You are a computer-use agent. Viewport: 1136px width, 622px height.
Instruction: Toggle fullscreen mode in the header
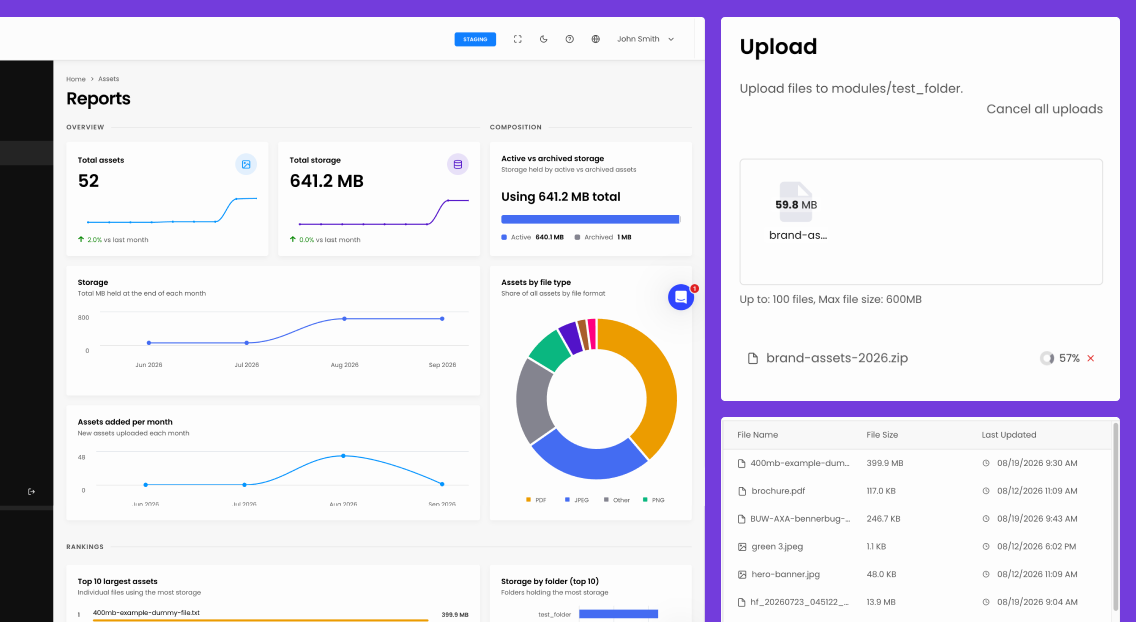click(517, 39)
